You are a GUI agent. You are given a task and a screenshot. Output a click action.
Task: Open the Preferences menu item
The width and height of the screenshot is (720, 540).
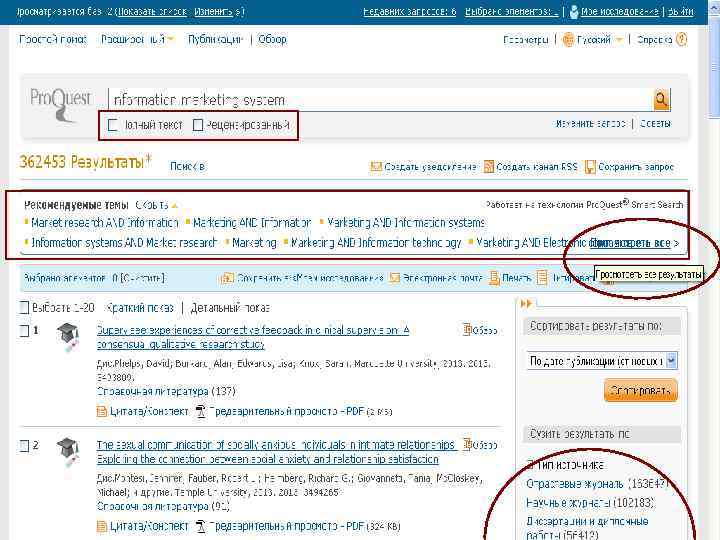tap(525, 40)
